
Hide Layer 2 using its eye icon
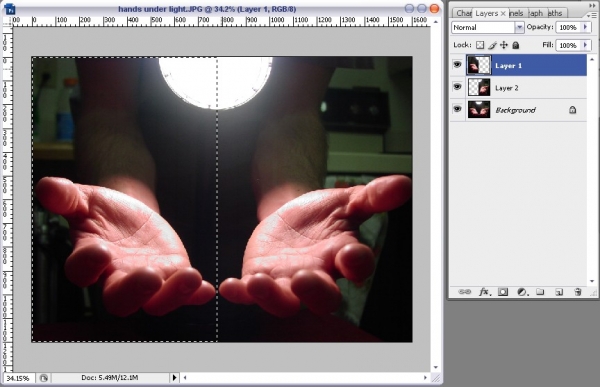click(x=457, y=87)
